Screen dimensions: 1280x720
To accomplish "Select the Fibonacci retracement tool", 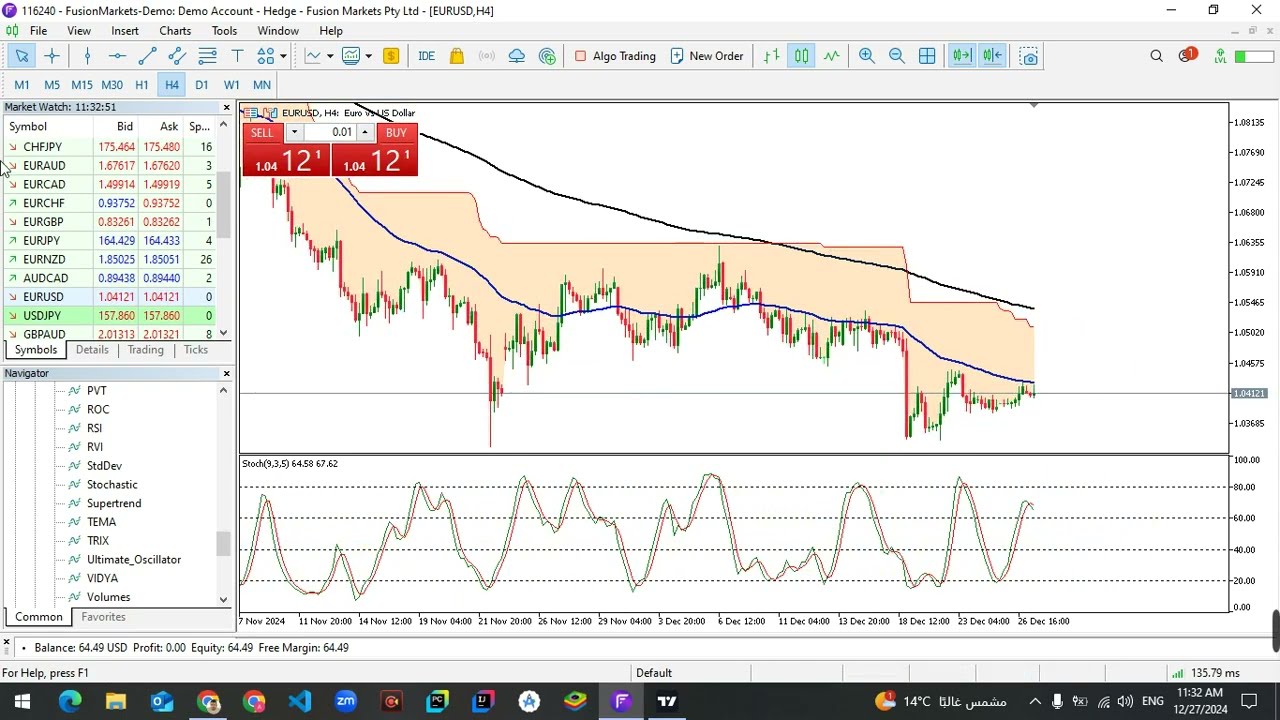I will (207, 56).
